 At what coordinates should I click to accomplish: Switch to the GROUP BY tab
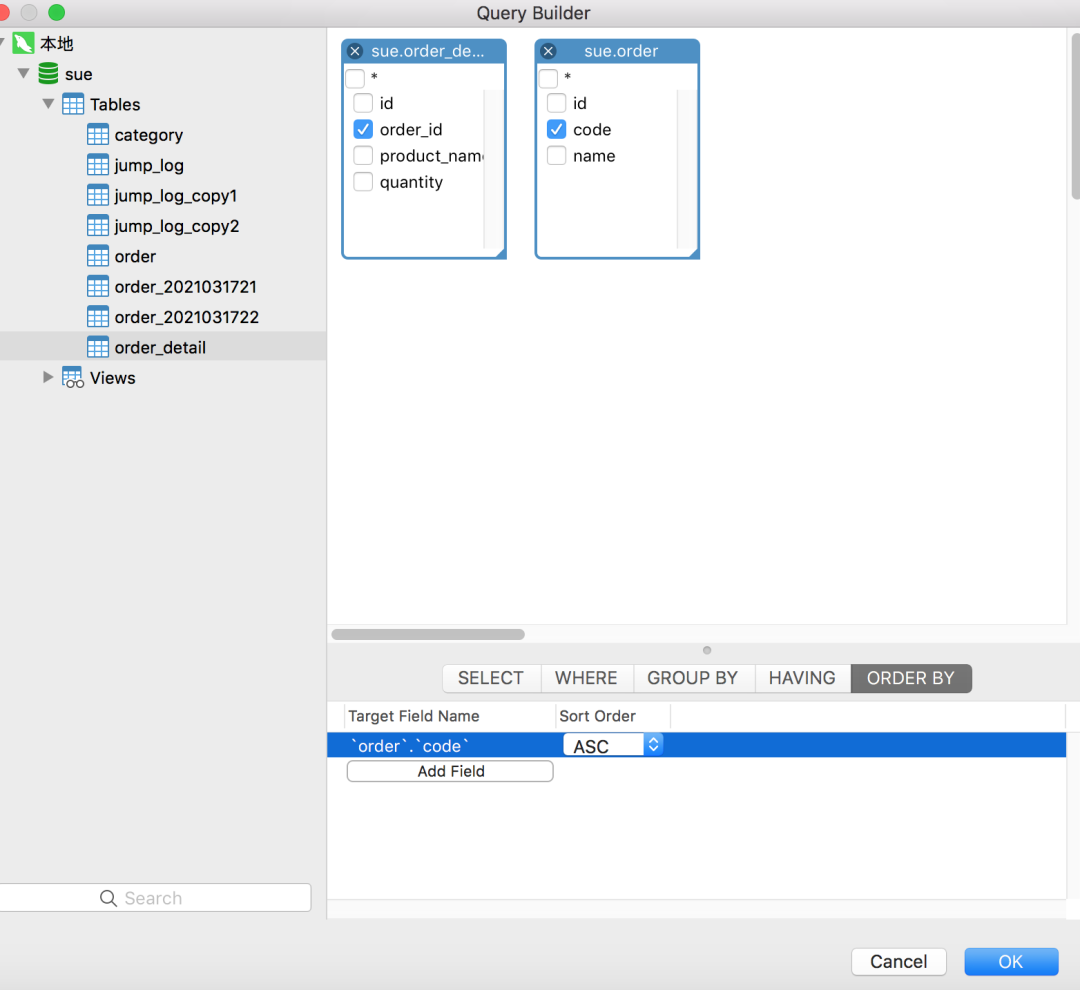pyautogui.click(x=692, y=678)
